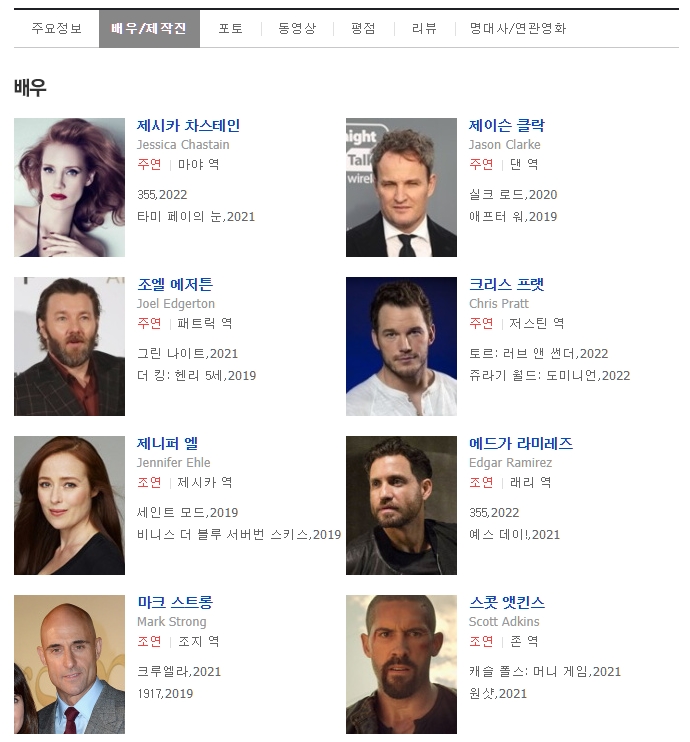Screen dimensions: 690x742
Task: Open the 동영상 tab
Action: (297, 28)
